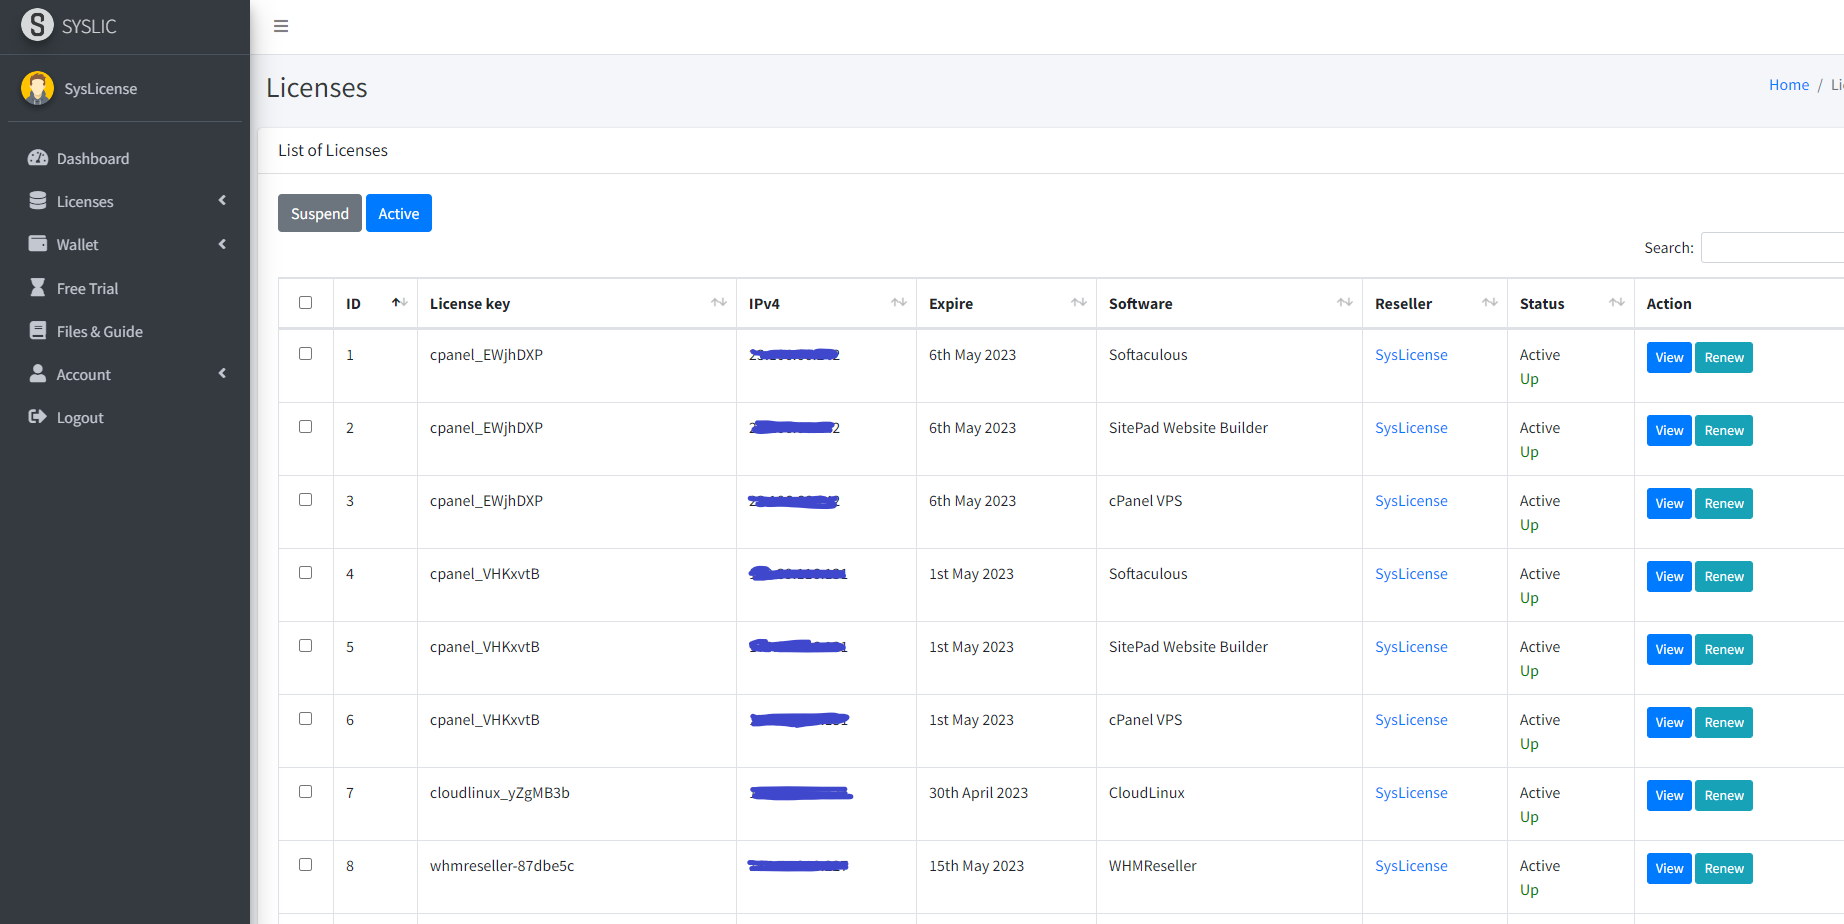Expand the Wallet sidebar submenu
The width and height of the screenshot is (1844, 924).
(x=222, y=244)
